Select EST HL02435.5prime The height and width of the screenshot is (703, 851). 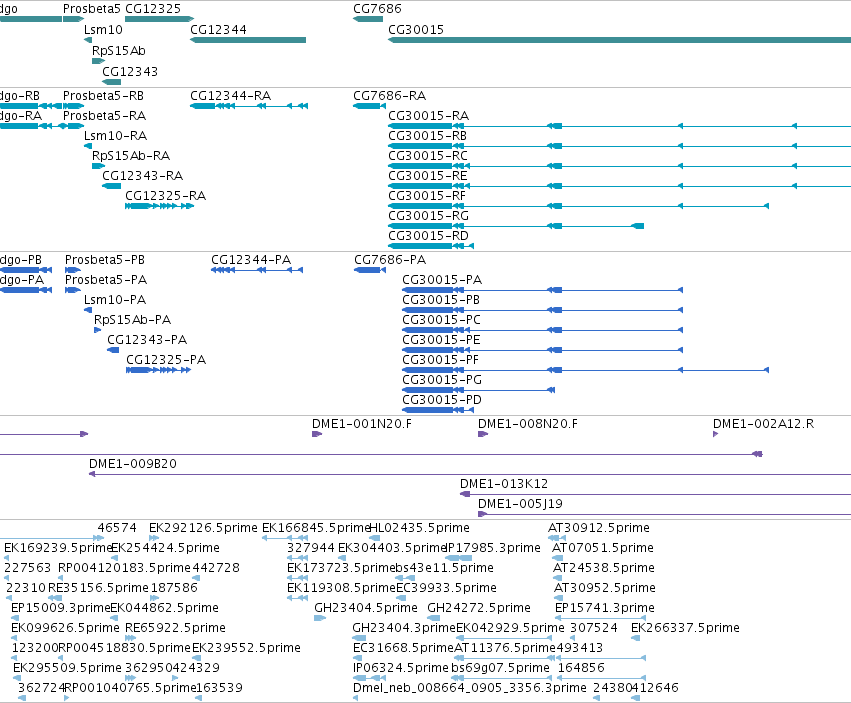point(374,538)
